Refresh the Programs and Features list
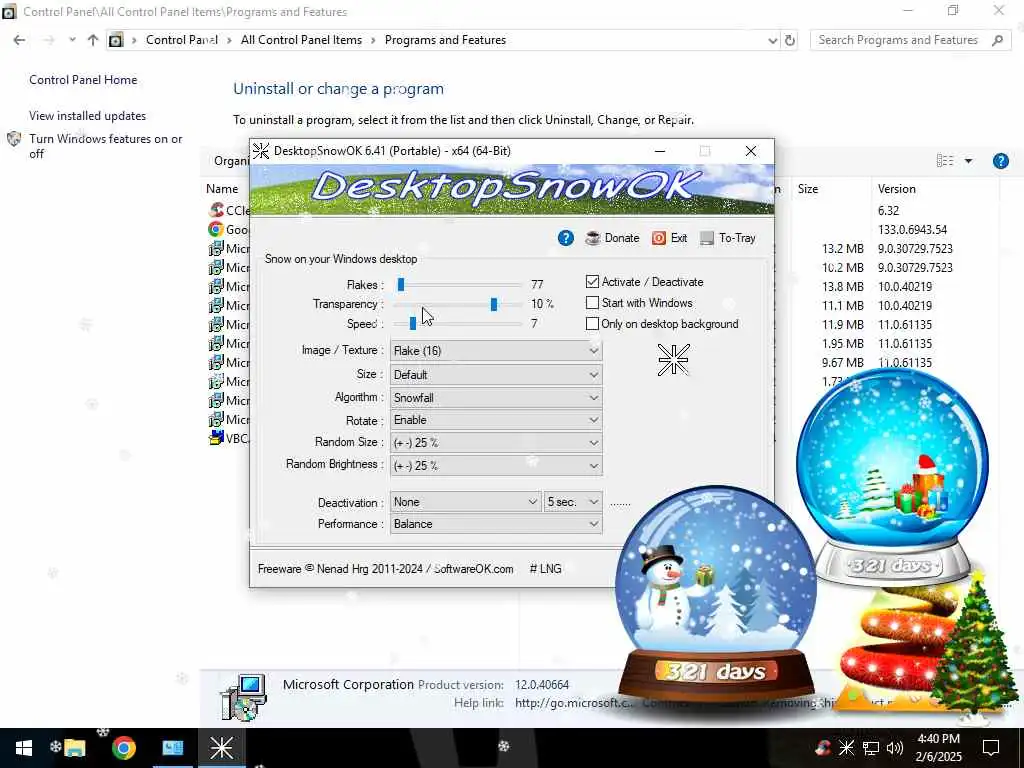 tap(790, 40)
